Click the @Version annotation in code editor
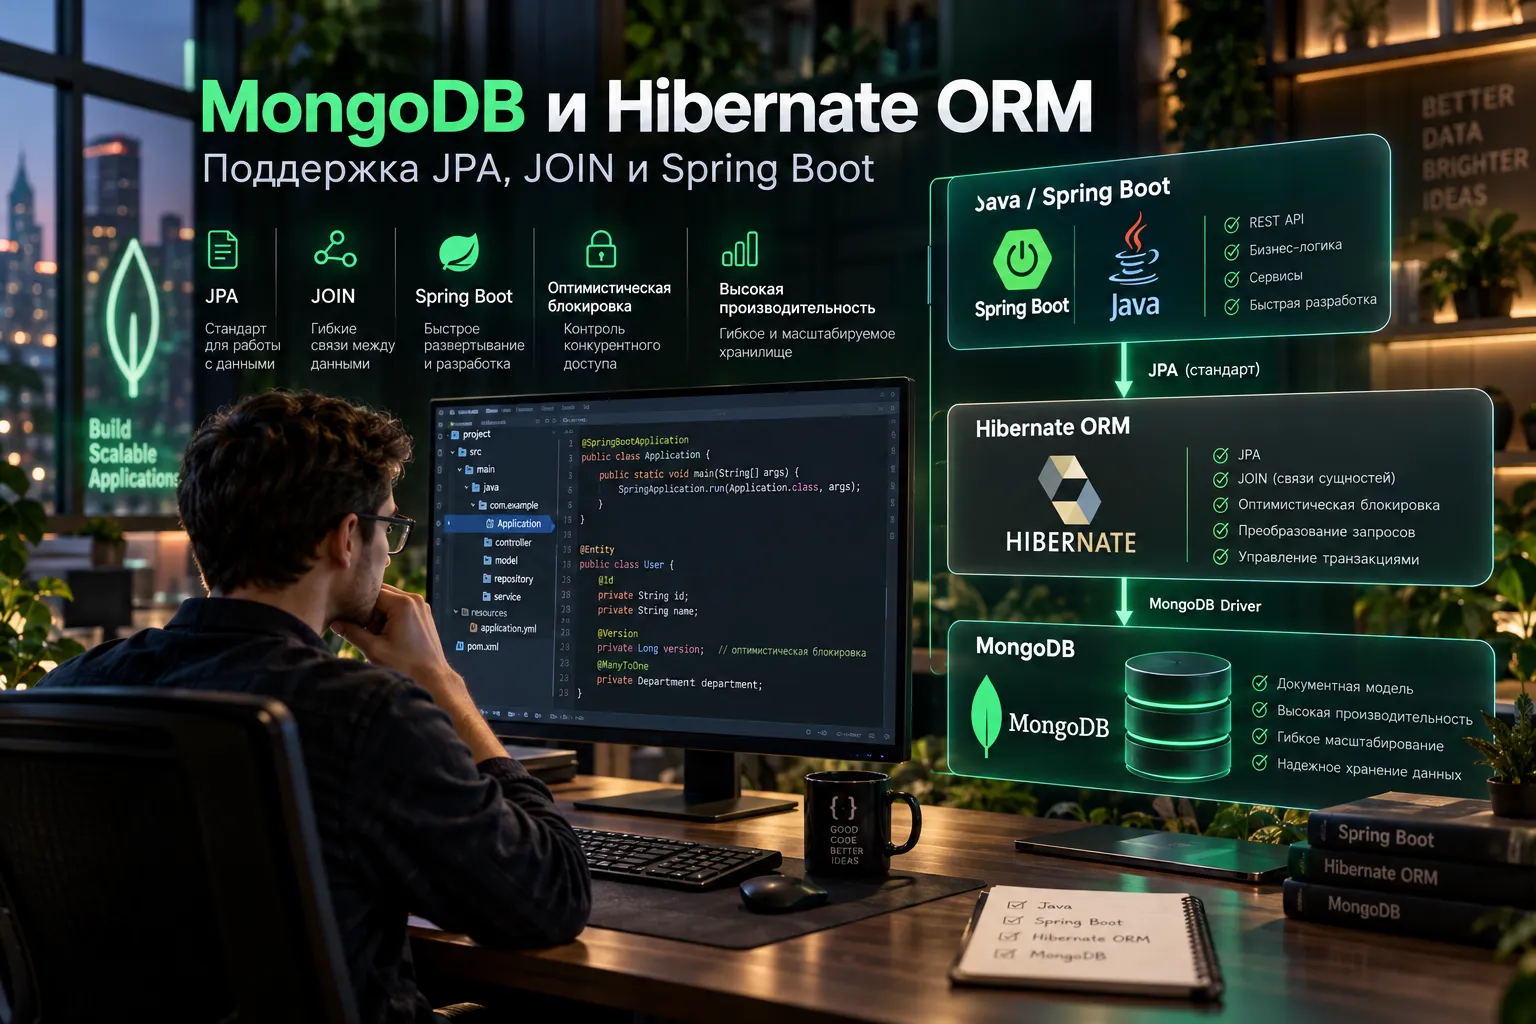This screenshot has width=1536, height=1024. click(x=617, y=633)
